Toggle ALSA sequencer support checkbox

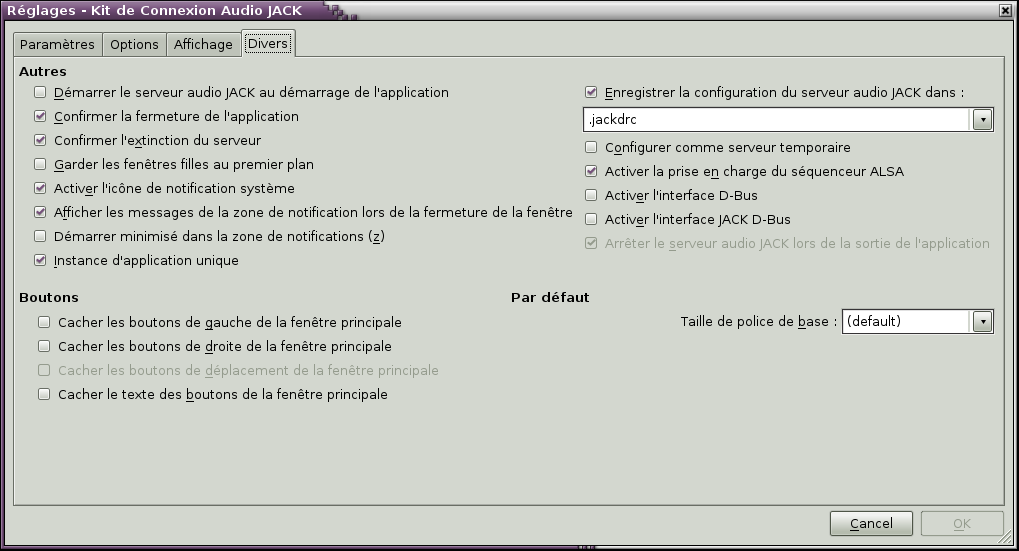[591, 172]
